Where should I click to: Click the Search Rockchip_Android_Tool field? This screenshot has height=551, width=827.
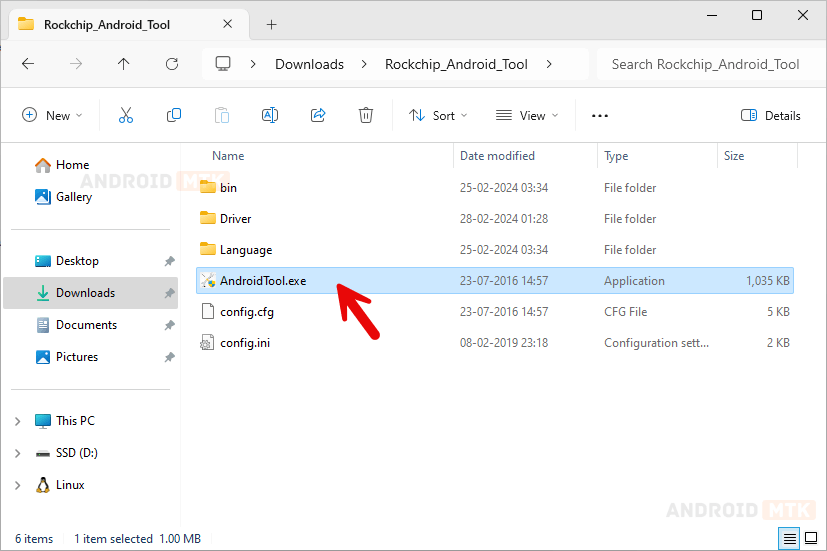[x=705, y=64]
